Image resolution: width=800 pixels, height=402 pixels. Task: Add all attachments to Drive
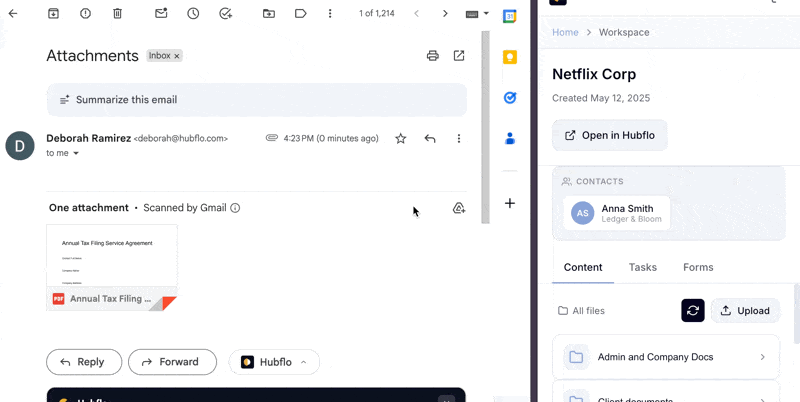pos(459,208)
